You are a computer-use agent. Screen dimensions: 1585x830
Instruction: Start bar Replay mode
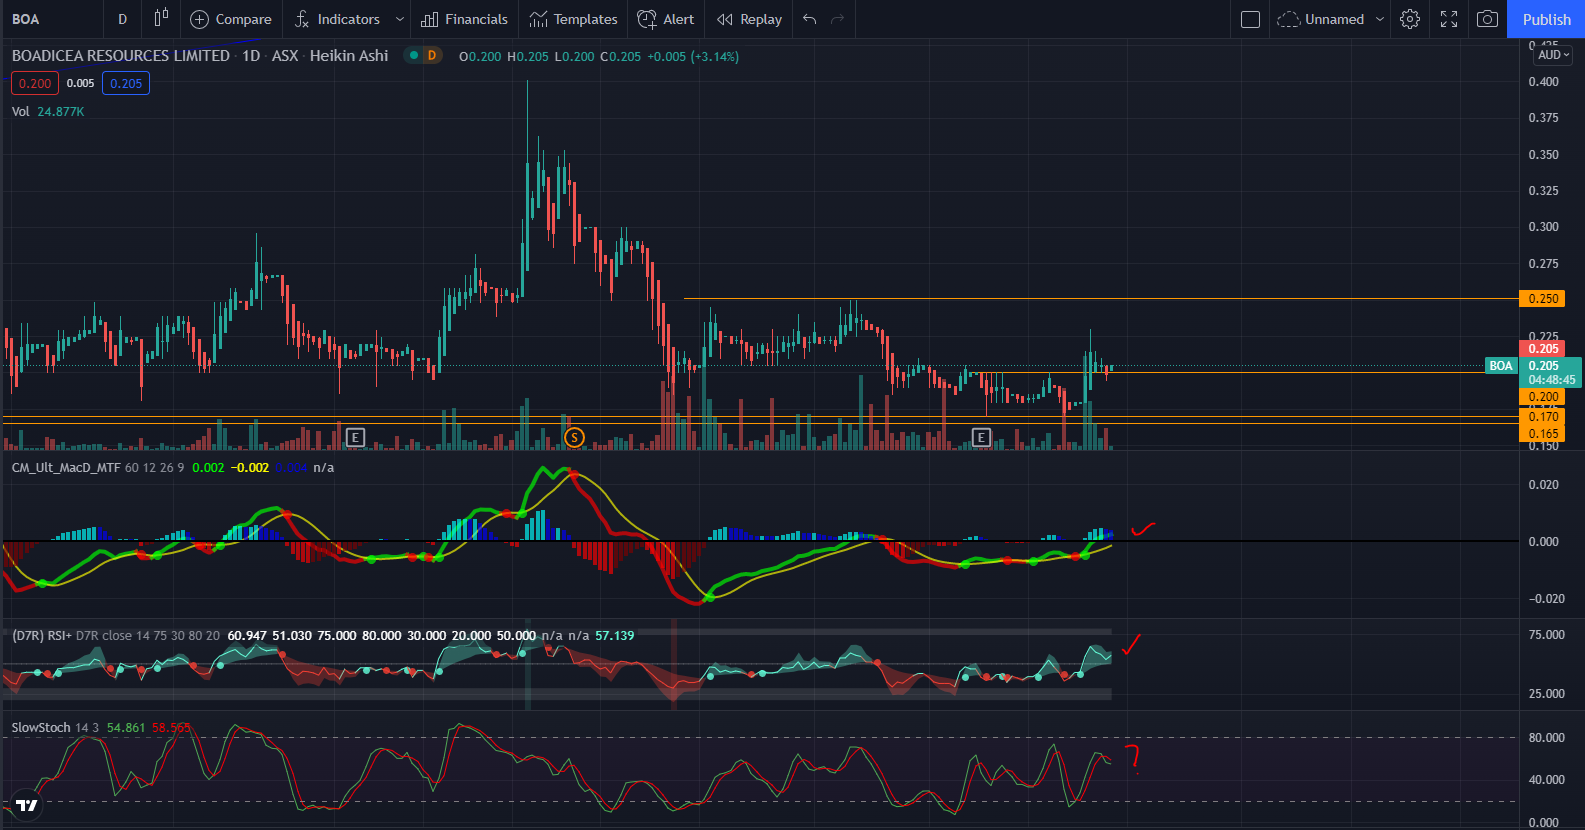click(750, 19)
